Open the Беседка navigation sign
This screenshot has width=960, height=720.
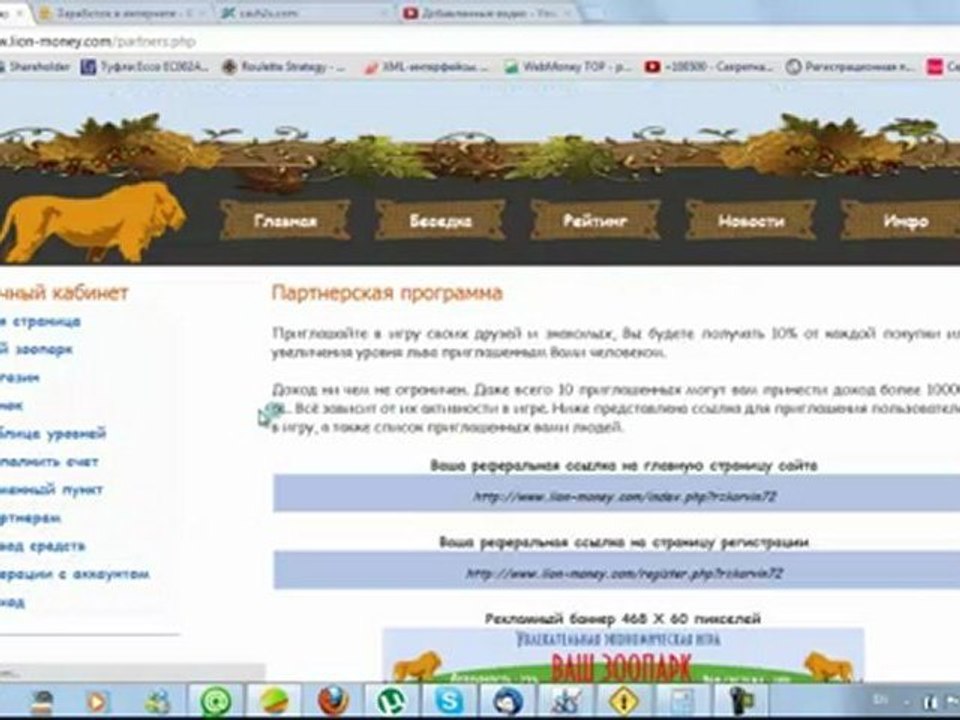tap(440, 220)
